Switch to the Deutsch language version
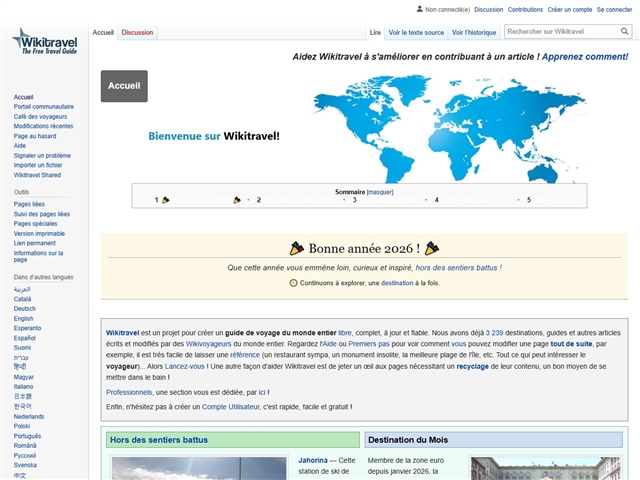 click(24, 309)
